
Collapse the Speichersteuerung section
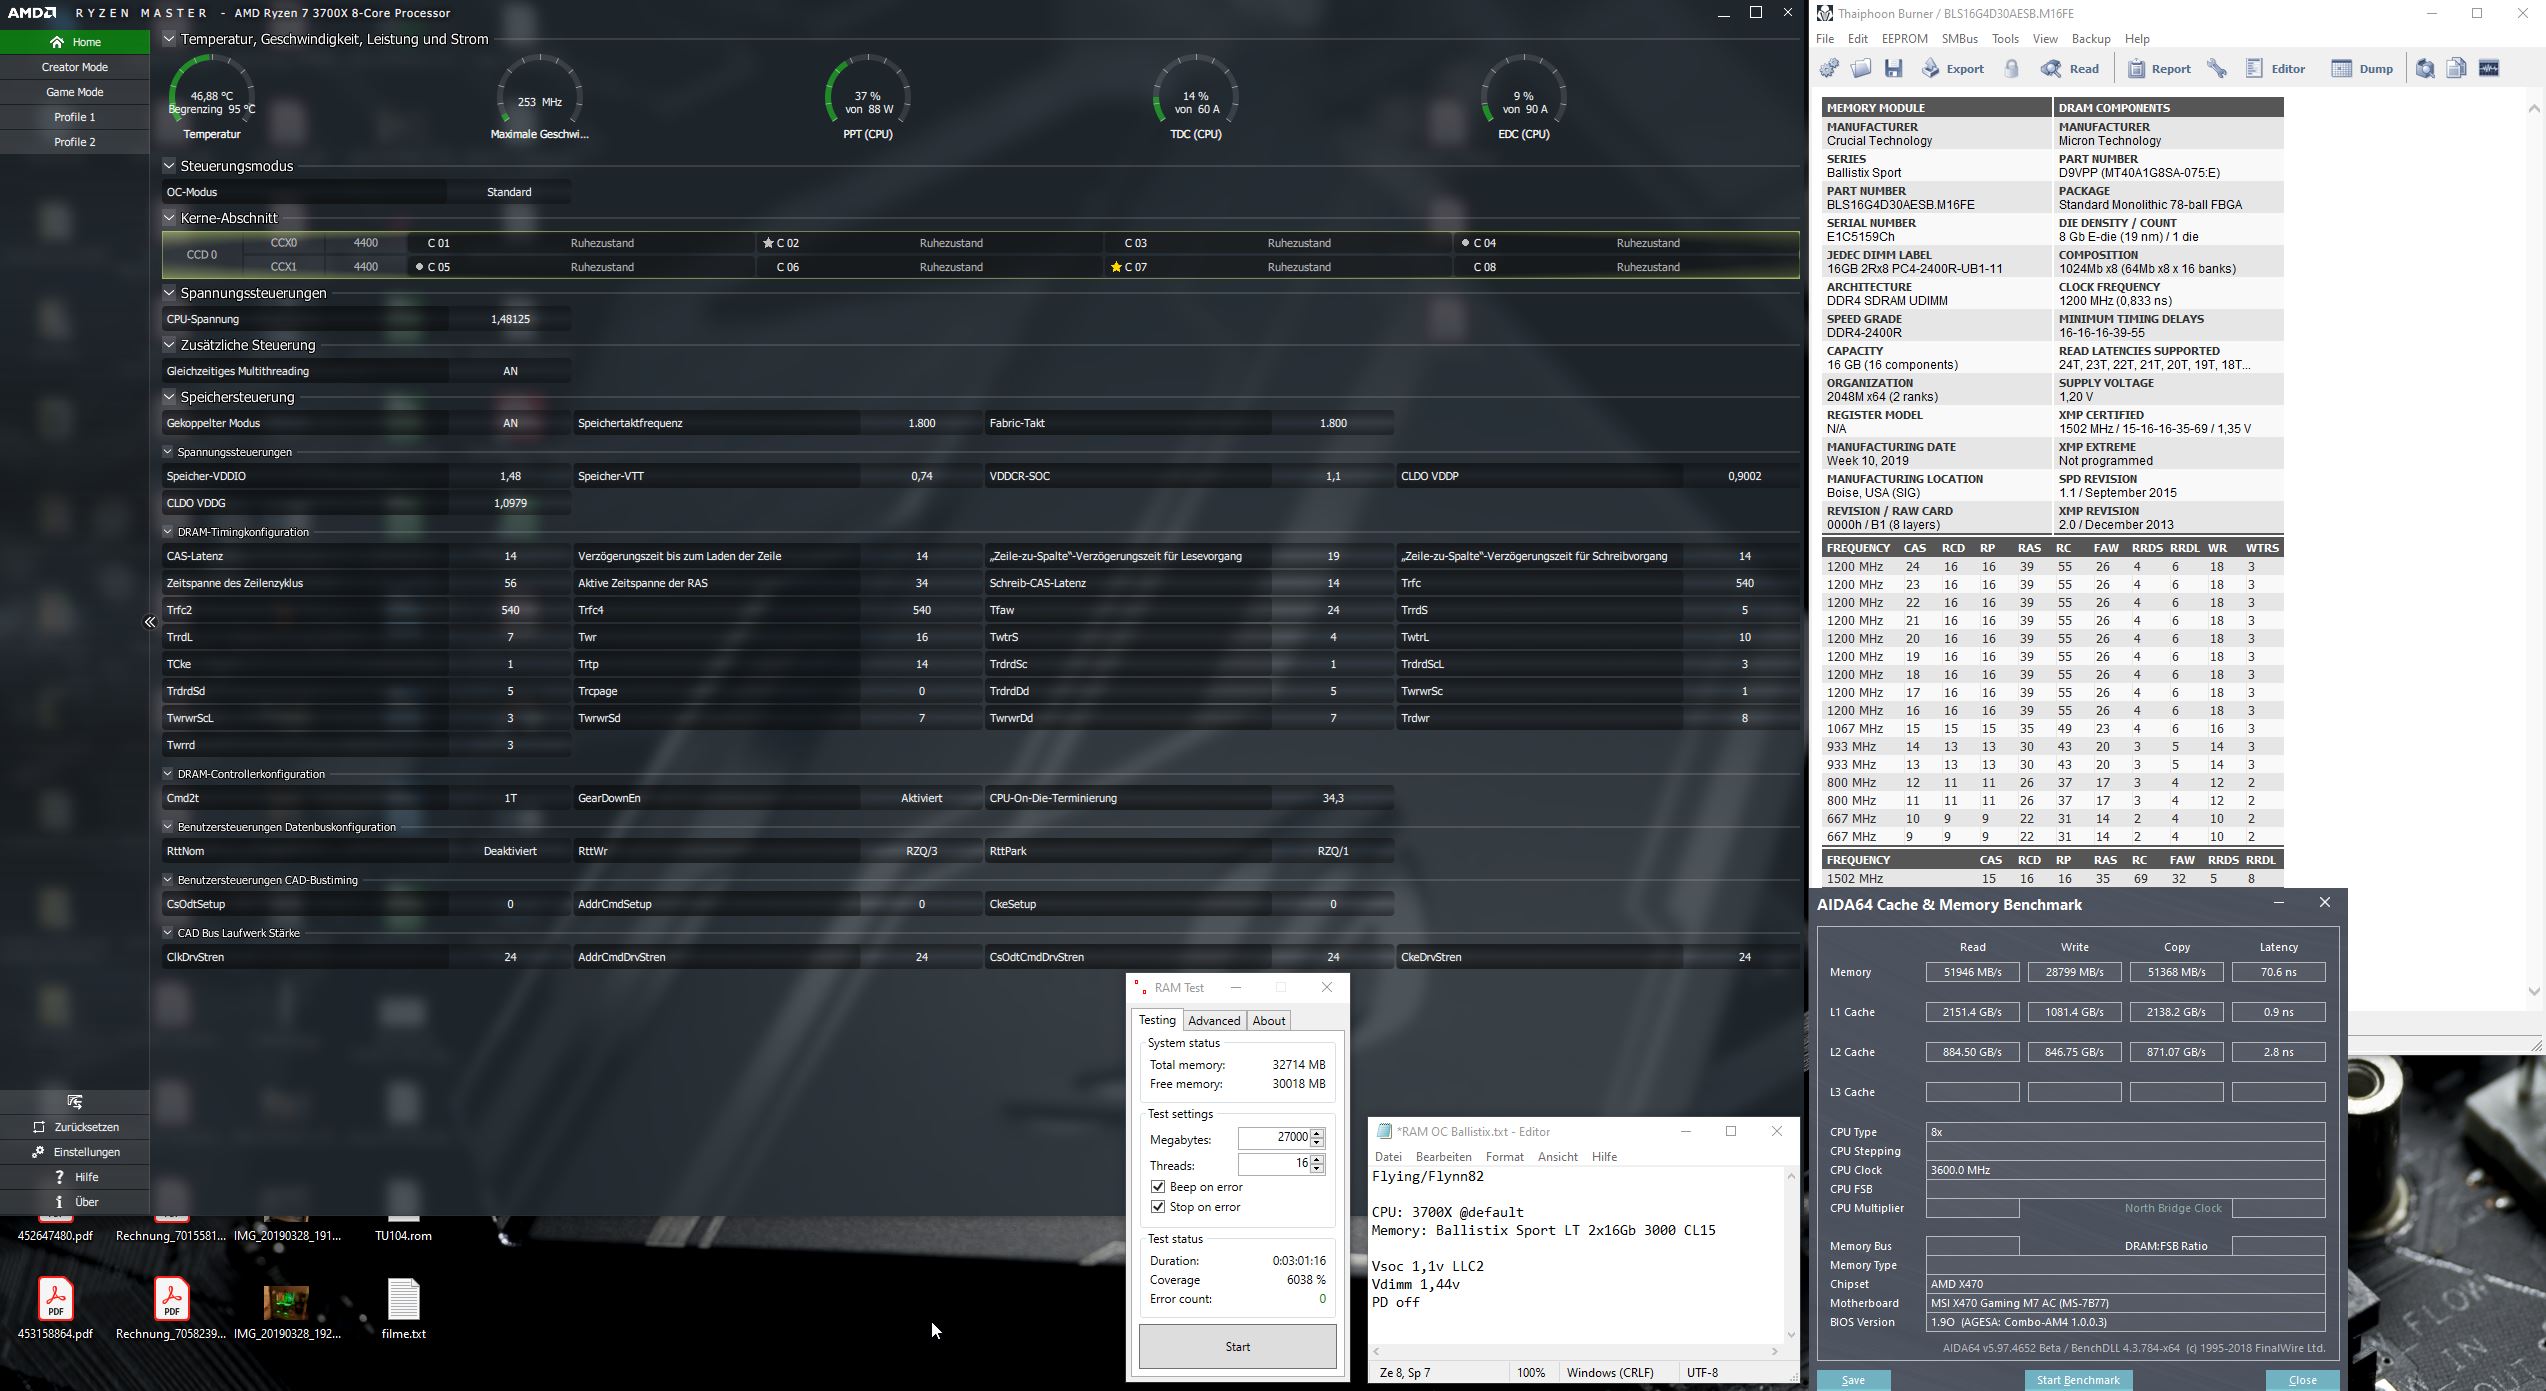[x=167, y=397]
